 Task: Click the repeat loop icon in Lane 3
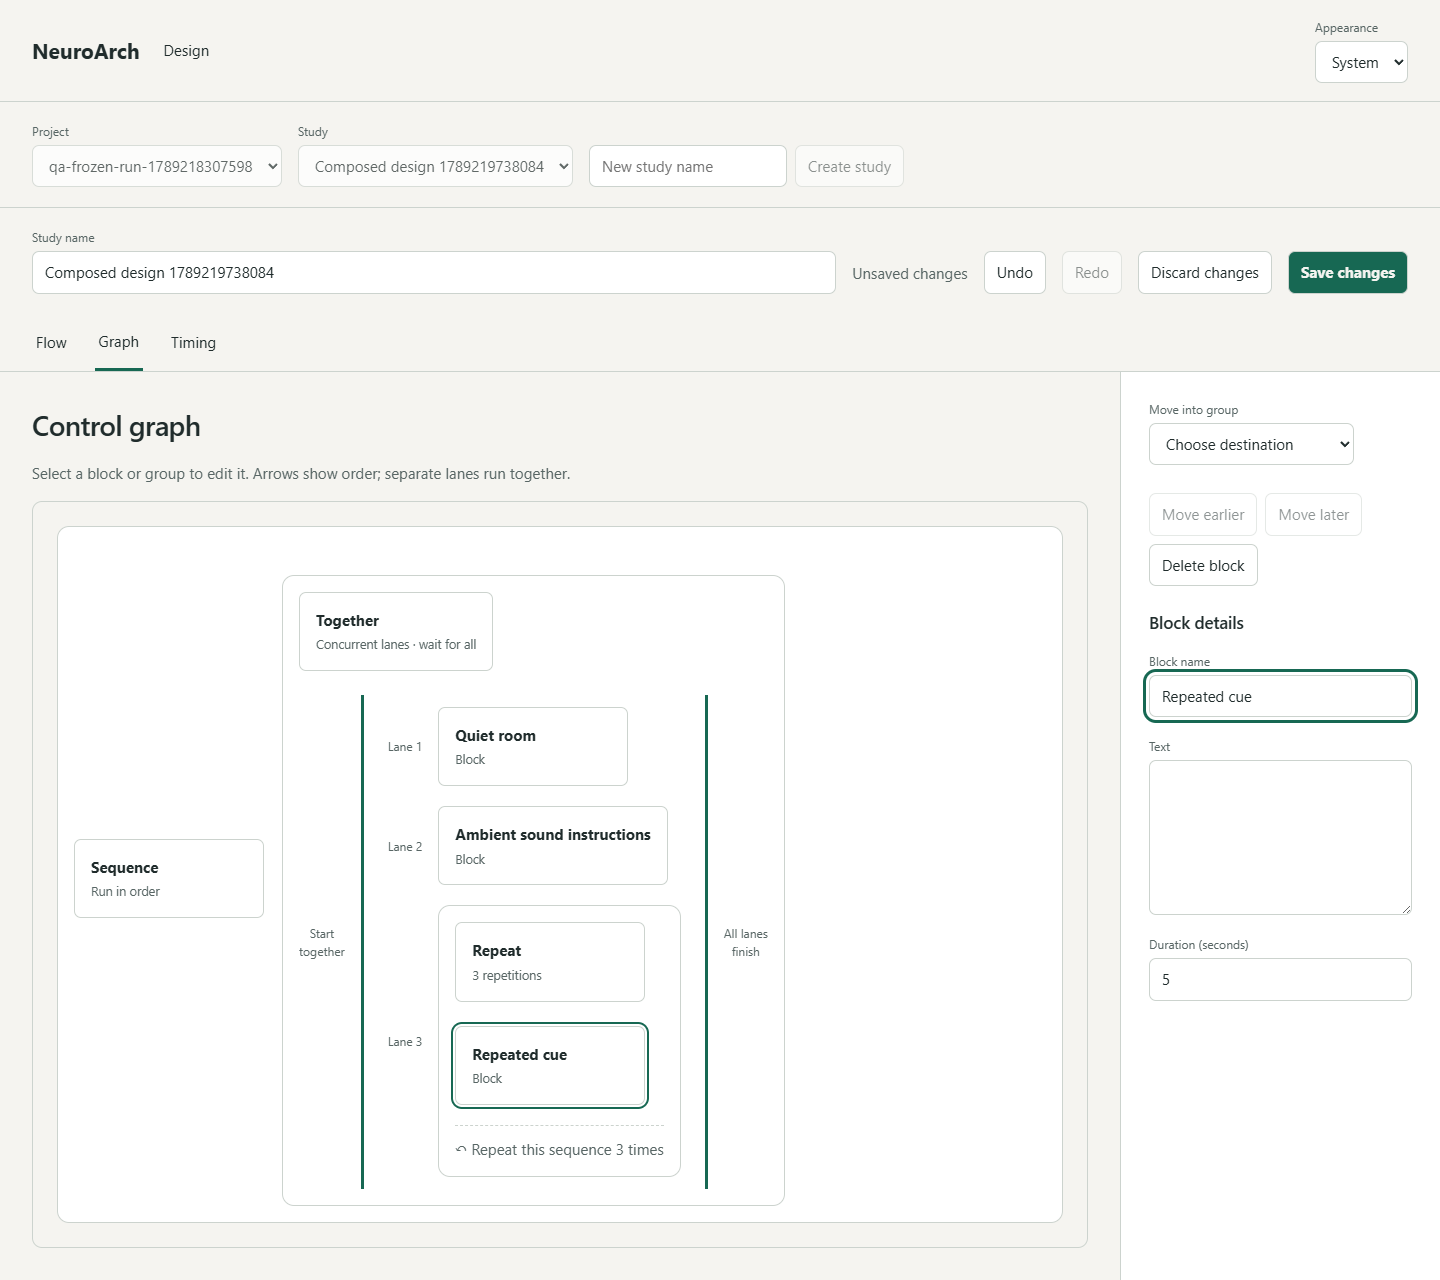pyautogui.click(x=461, y=1150)
